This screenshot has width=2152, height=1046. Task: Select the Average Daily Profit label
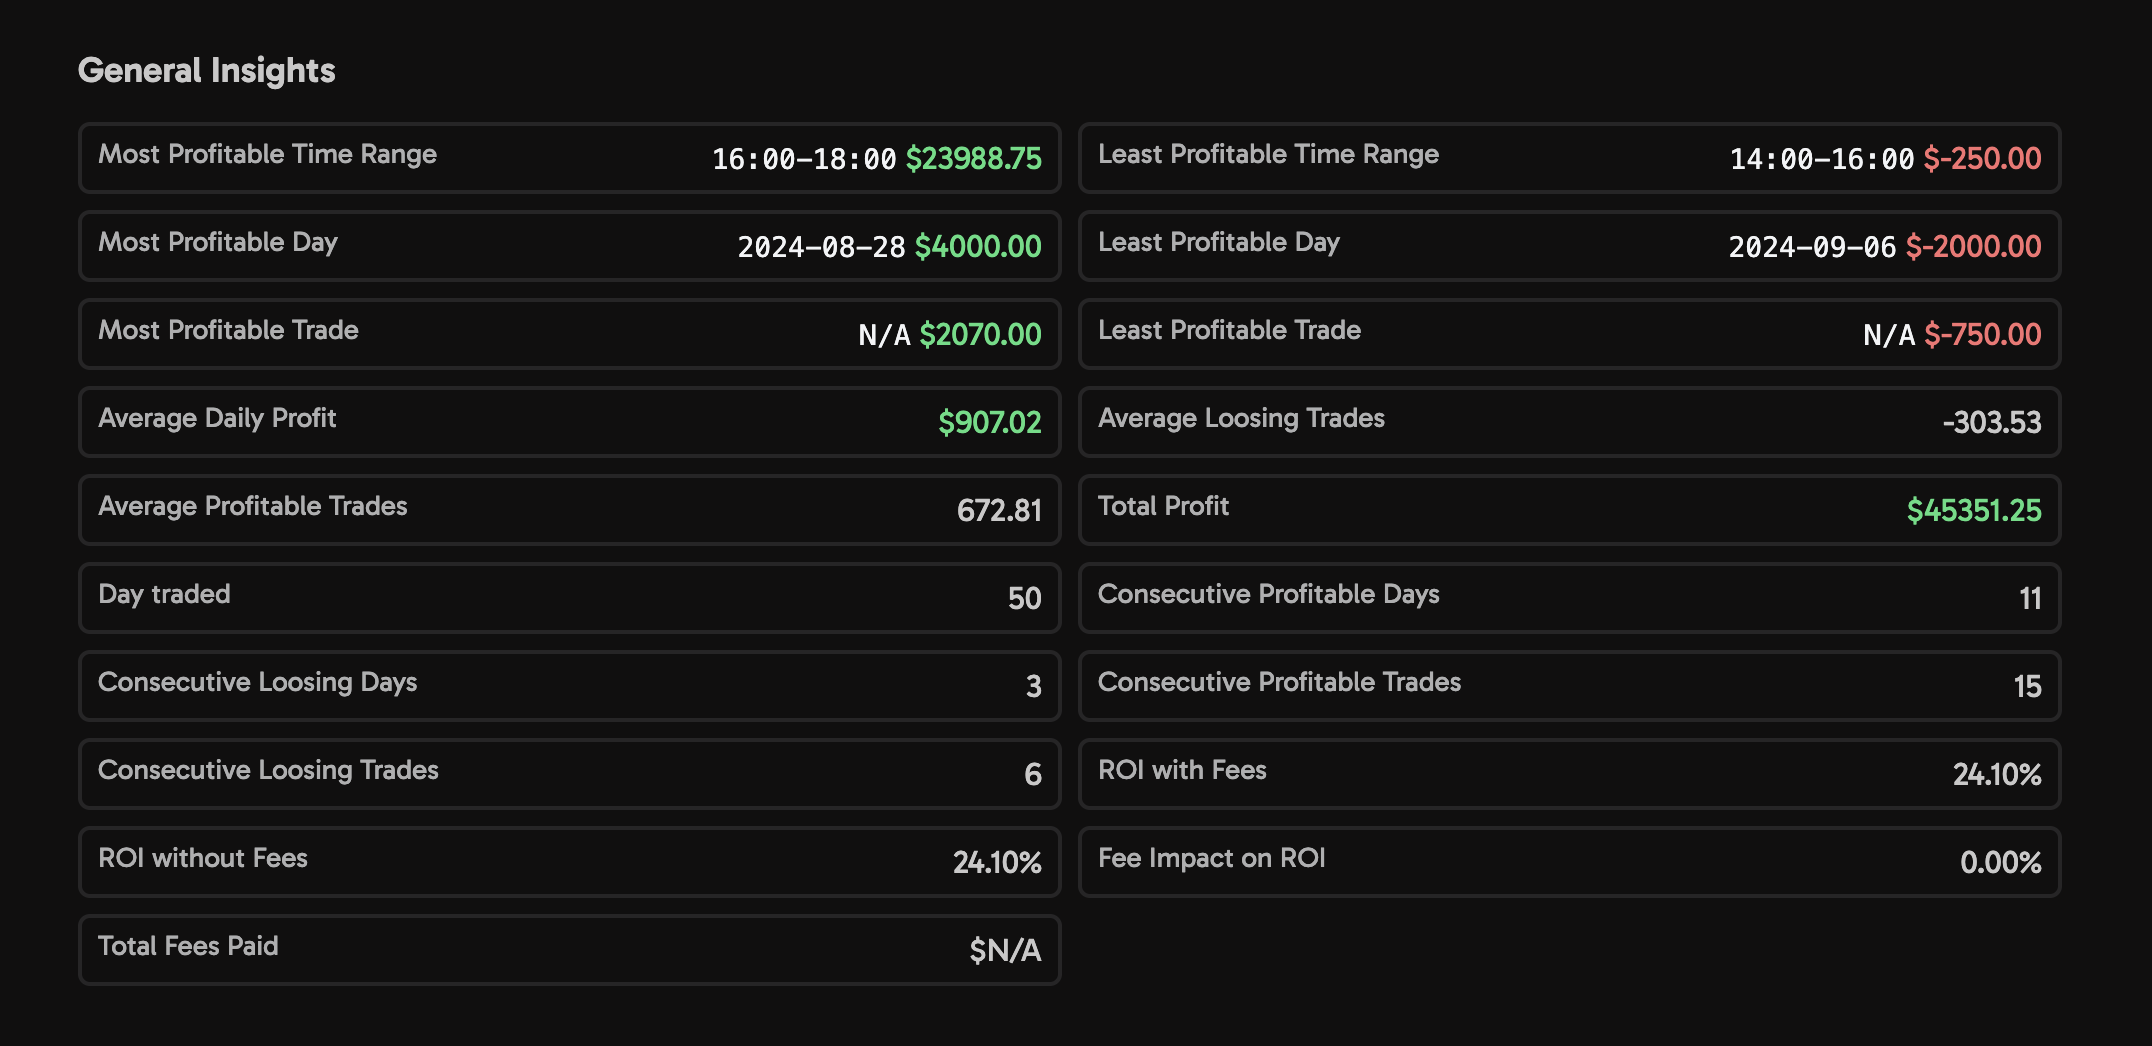click(217, 418)
